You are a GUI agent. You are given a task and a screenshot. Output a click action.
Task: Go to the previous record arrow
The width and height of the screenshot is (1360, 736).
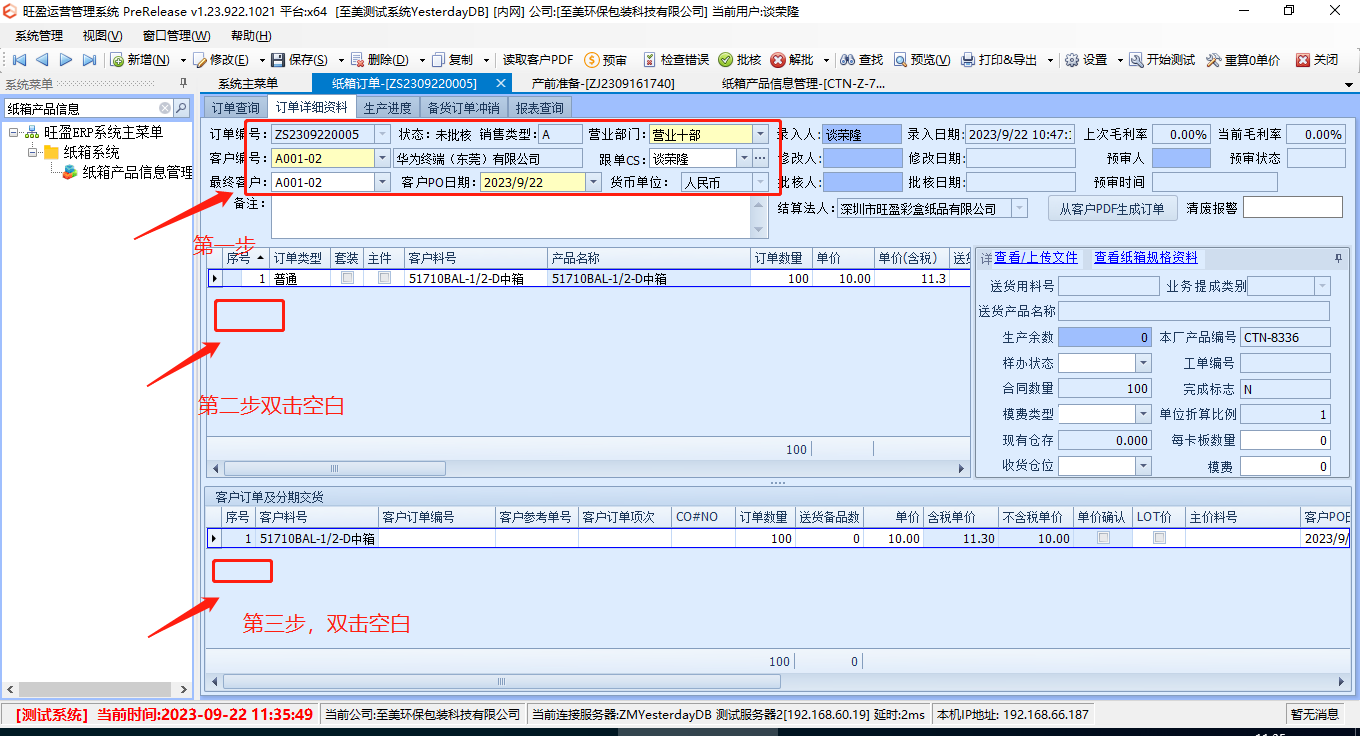[42, 60]
